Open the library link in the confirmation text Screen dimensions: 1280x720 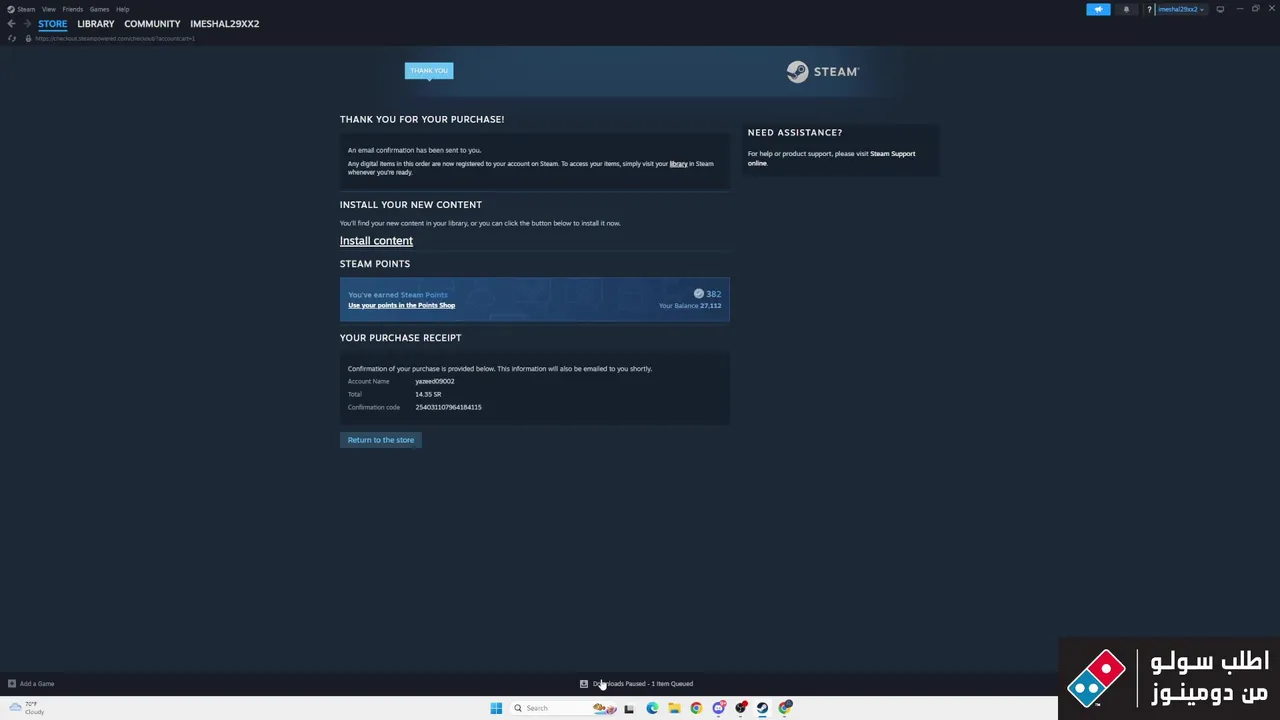click(x=678, y=164)
